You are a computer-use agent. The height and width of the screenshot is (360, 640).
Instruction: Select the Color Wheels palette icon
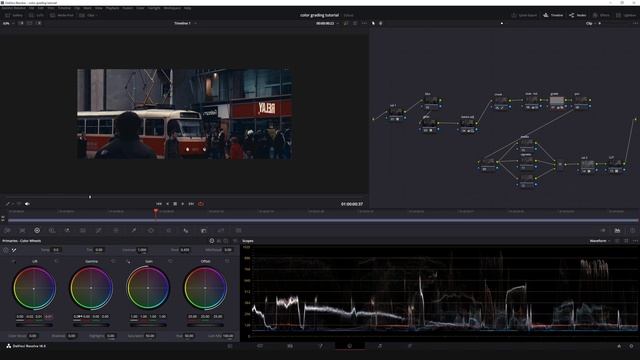point(37,231)
